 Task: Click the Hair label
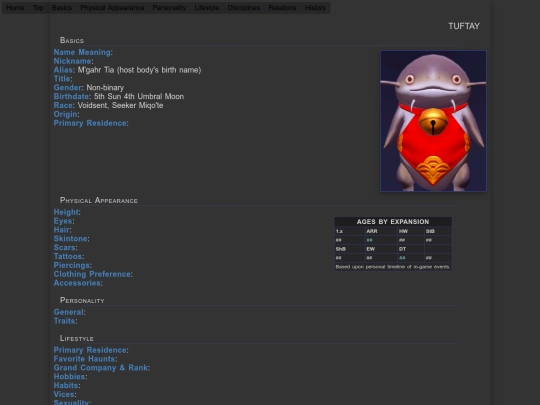[x=62, y=230]
